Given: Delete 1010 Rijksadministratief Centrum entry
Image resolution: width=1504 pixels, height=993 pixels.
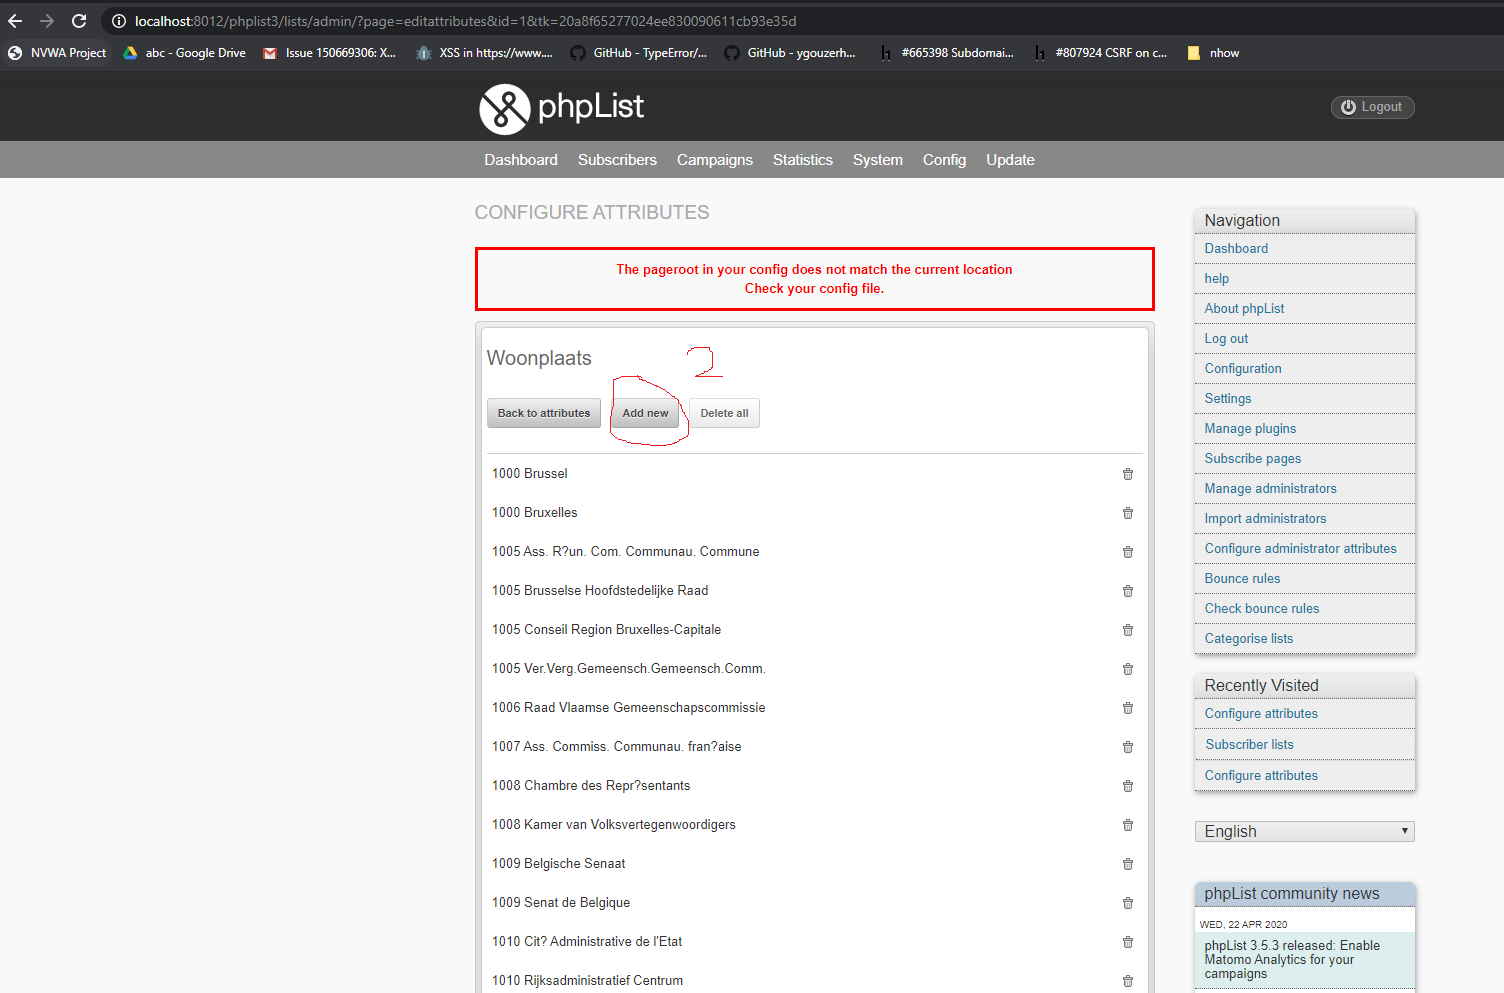Looking at the screenshot, I should [x=1127, y=981].
